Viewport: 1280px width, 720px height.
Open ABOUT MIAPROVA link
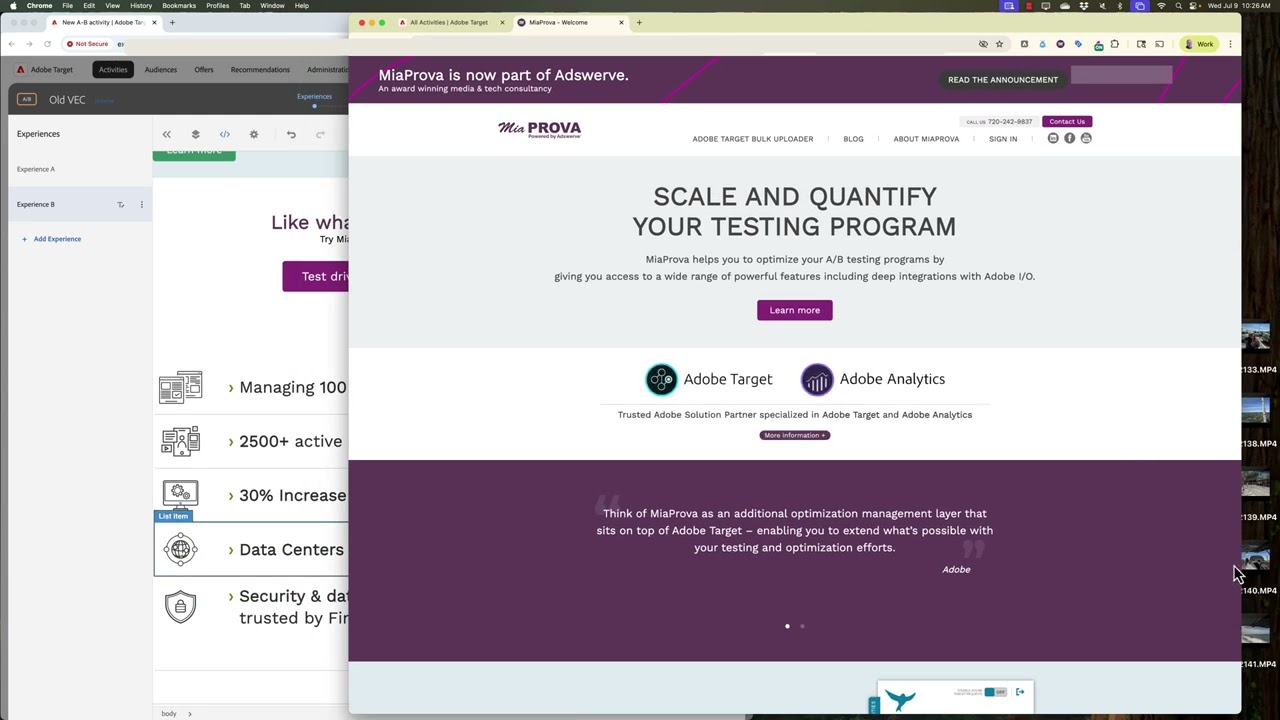[926, 139]
